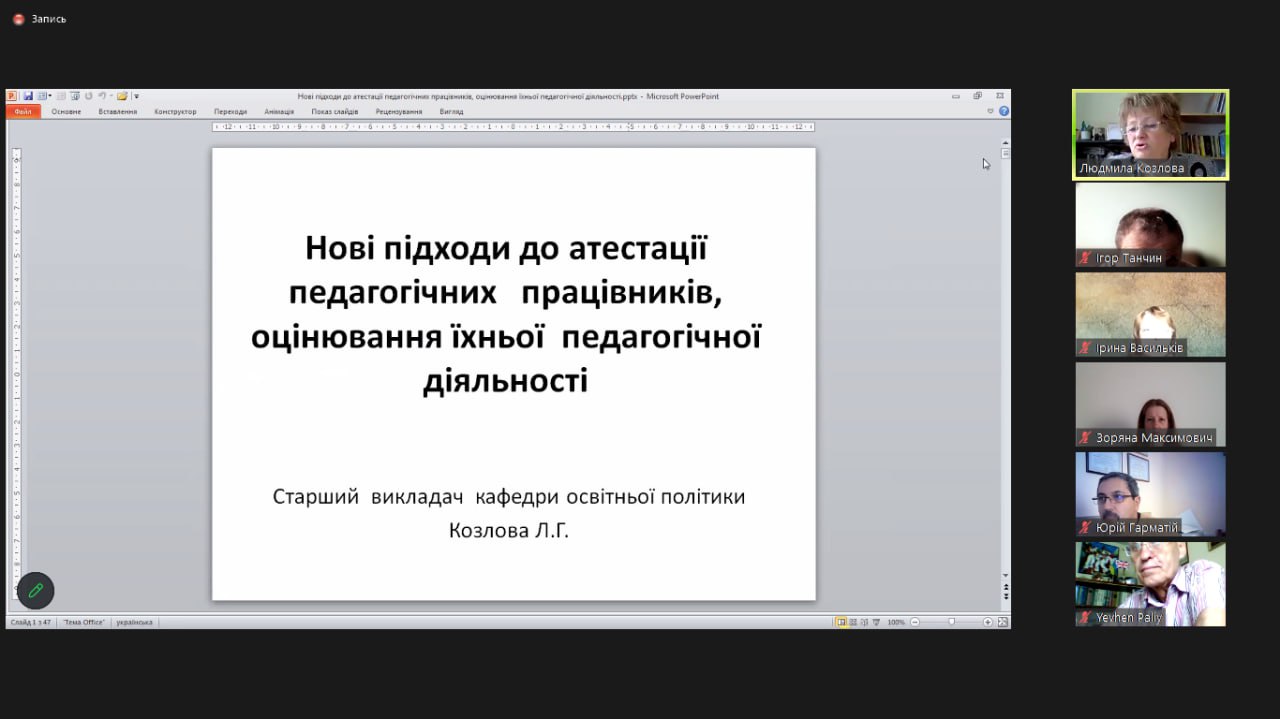Image resolution: width=1280 pixels, height=719 pixels.
Task: Switch to Slide Sorter view icon
Action: click(853, 622)
